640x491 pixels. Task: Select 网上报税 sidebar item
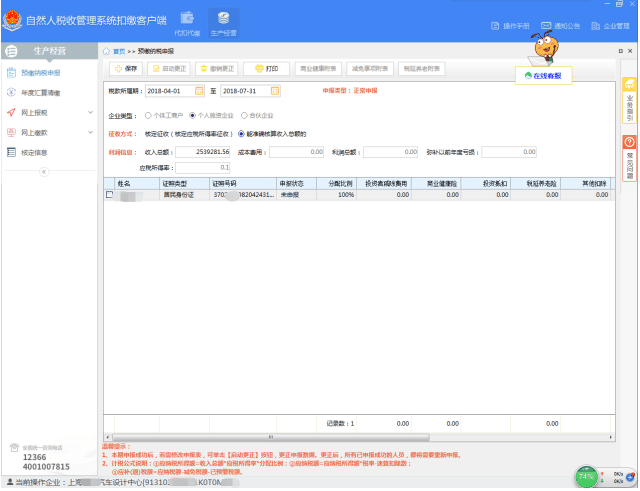click(x=34, y=113)
